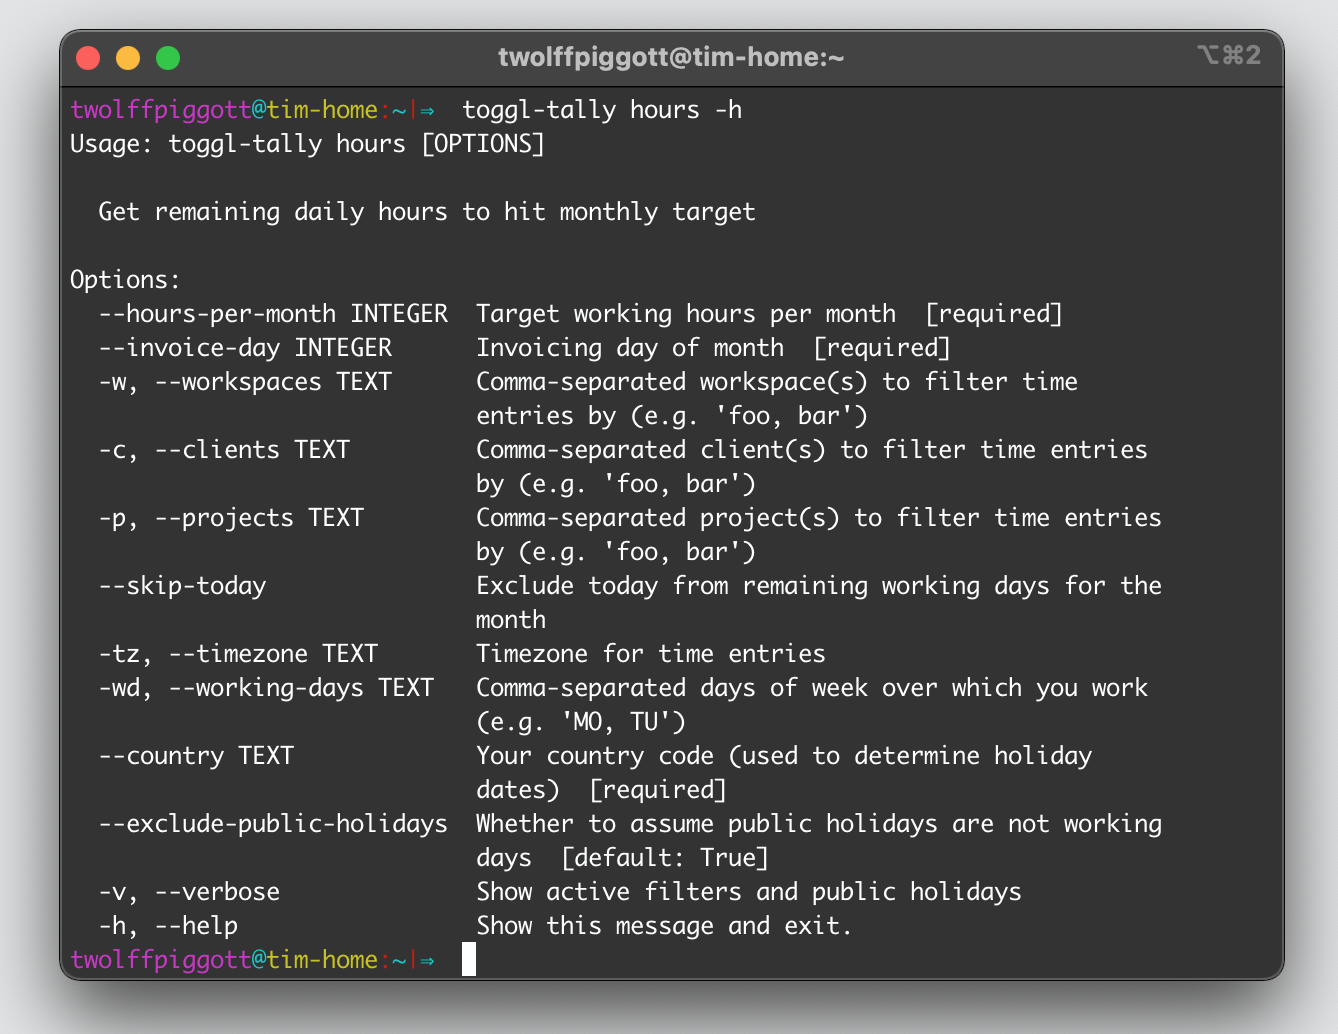This screenshot has width=1338, height=1034.
Task: Toggle the --skip-today flag text
Action: pyautogui.click(x=181, y=585)
